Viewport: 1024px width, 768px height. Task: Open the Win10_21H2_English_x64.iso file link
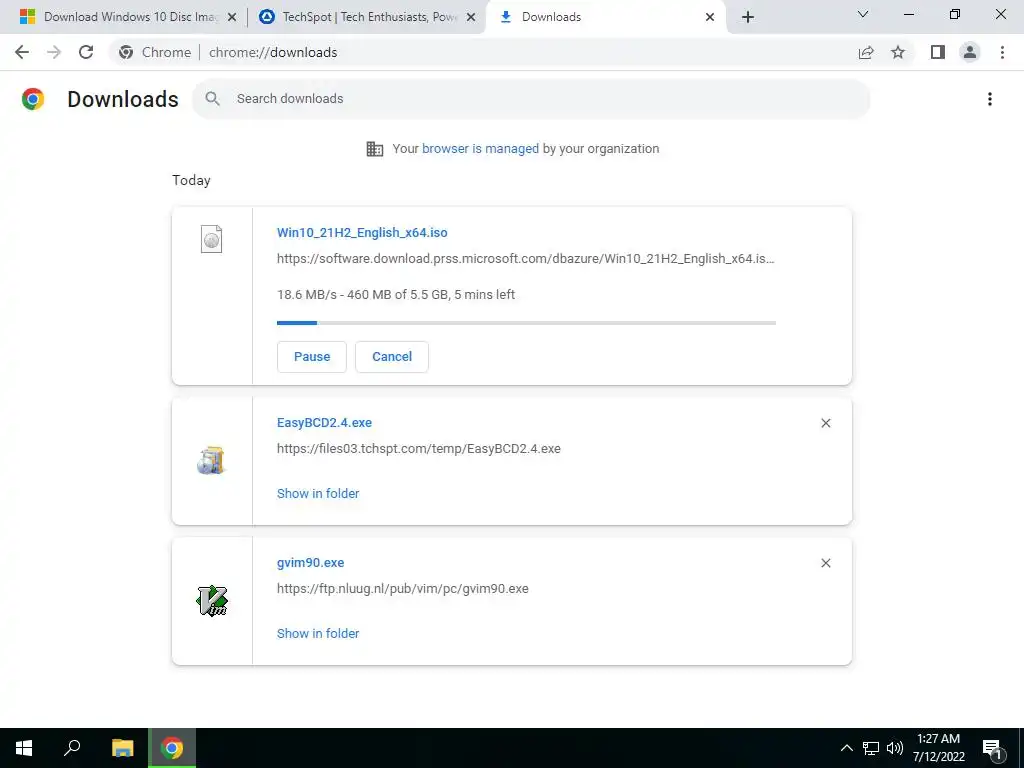tap(362, 232)
